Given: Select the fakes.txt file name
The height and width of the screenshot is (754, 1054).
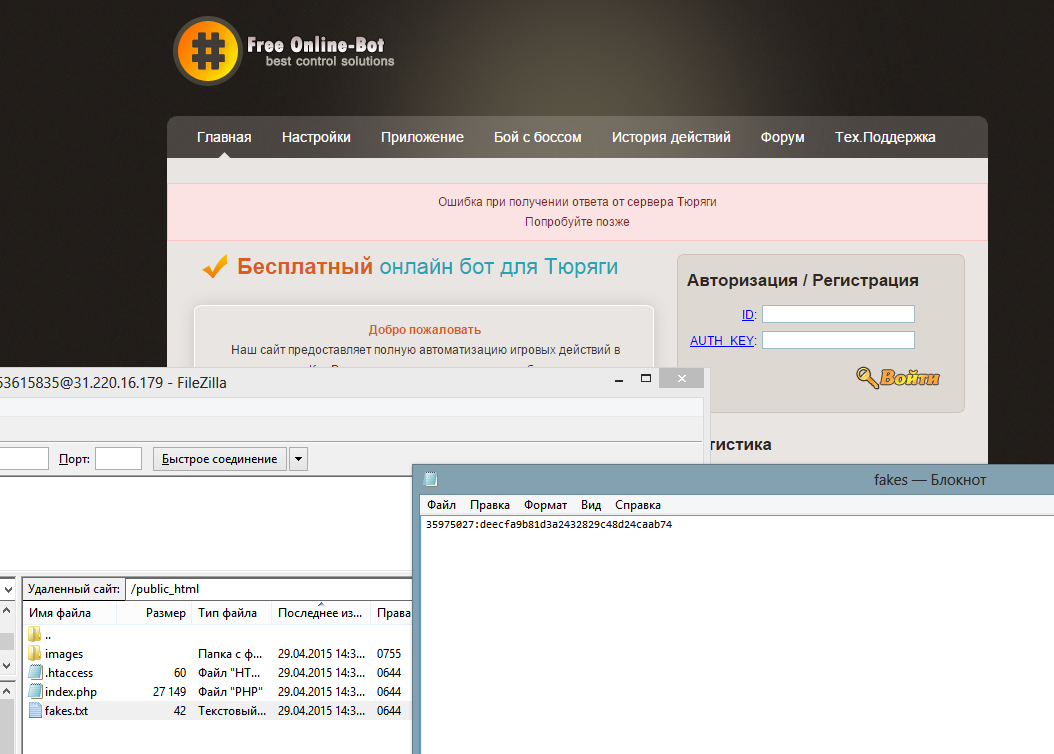Looking at the screenshot, I should [x=66, y=710].
